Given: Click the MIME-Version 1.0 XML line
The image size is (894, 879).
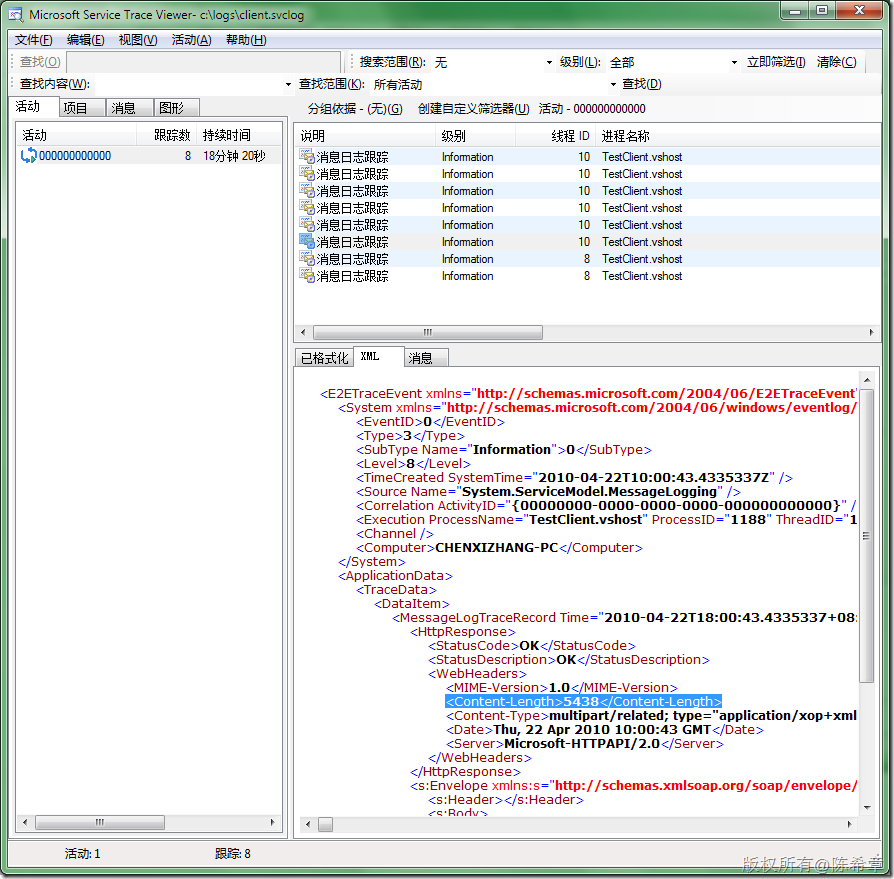Looking at the screenshot, I should coord(562,687).
